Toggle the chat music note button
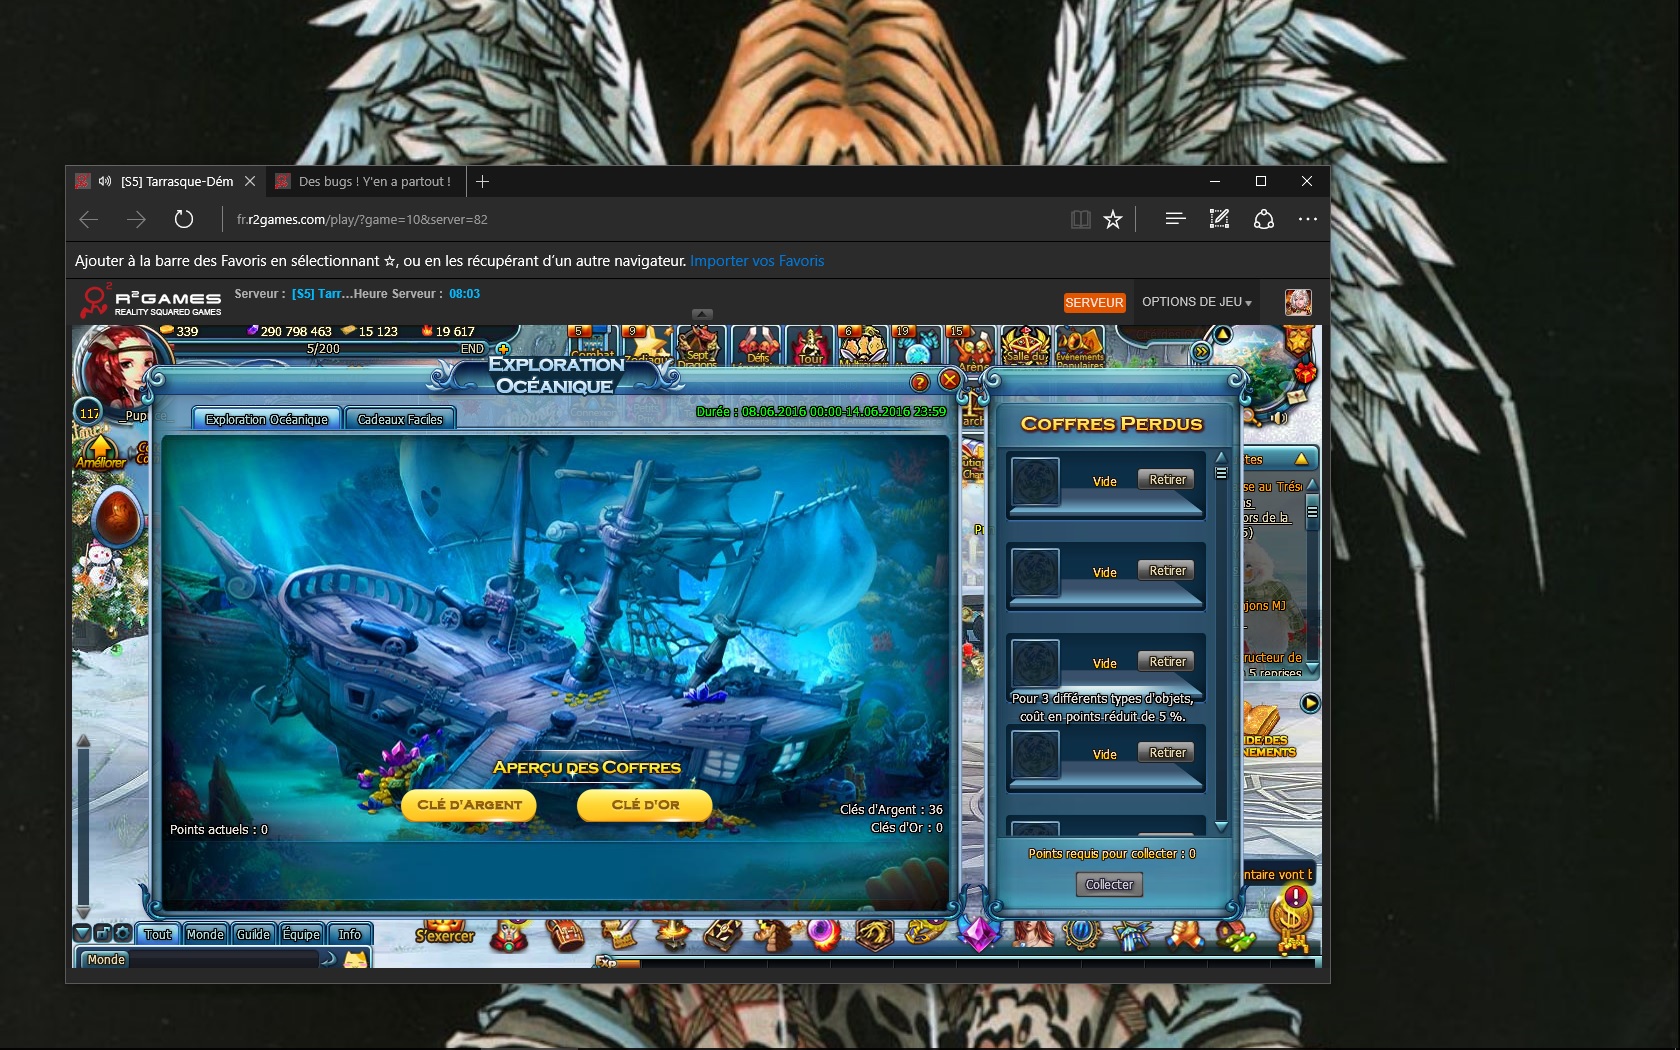The height and width of the screenshot is (1050, 1680). click(x=102, y=933)
